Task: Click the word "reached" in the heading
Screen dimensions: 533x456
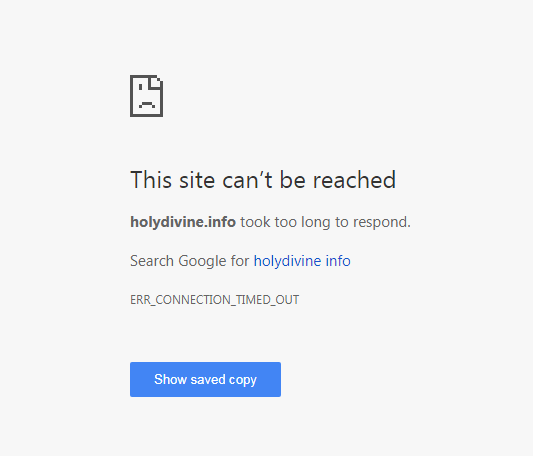Action: coord(354,180)
